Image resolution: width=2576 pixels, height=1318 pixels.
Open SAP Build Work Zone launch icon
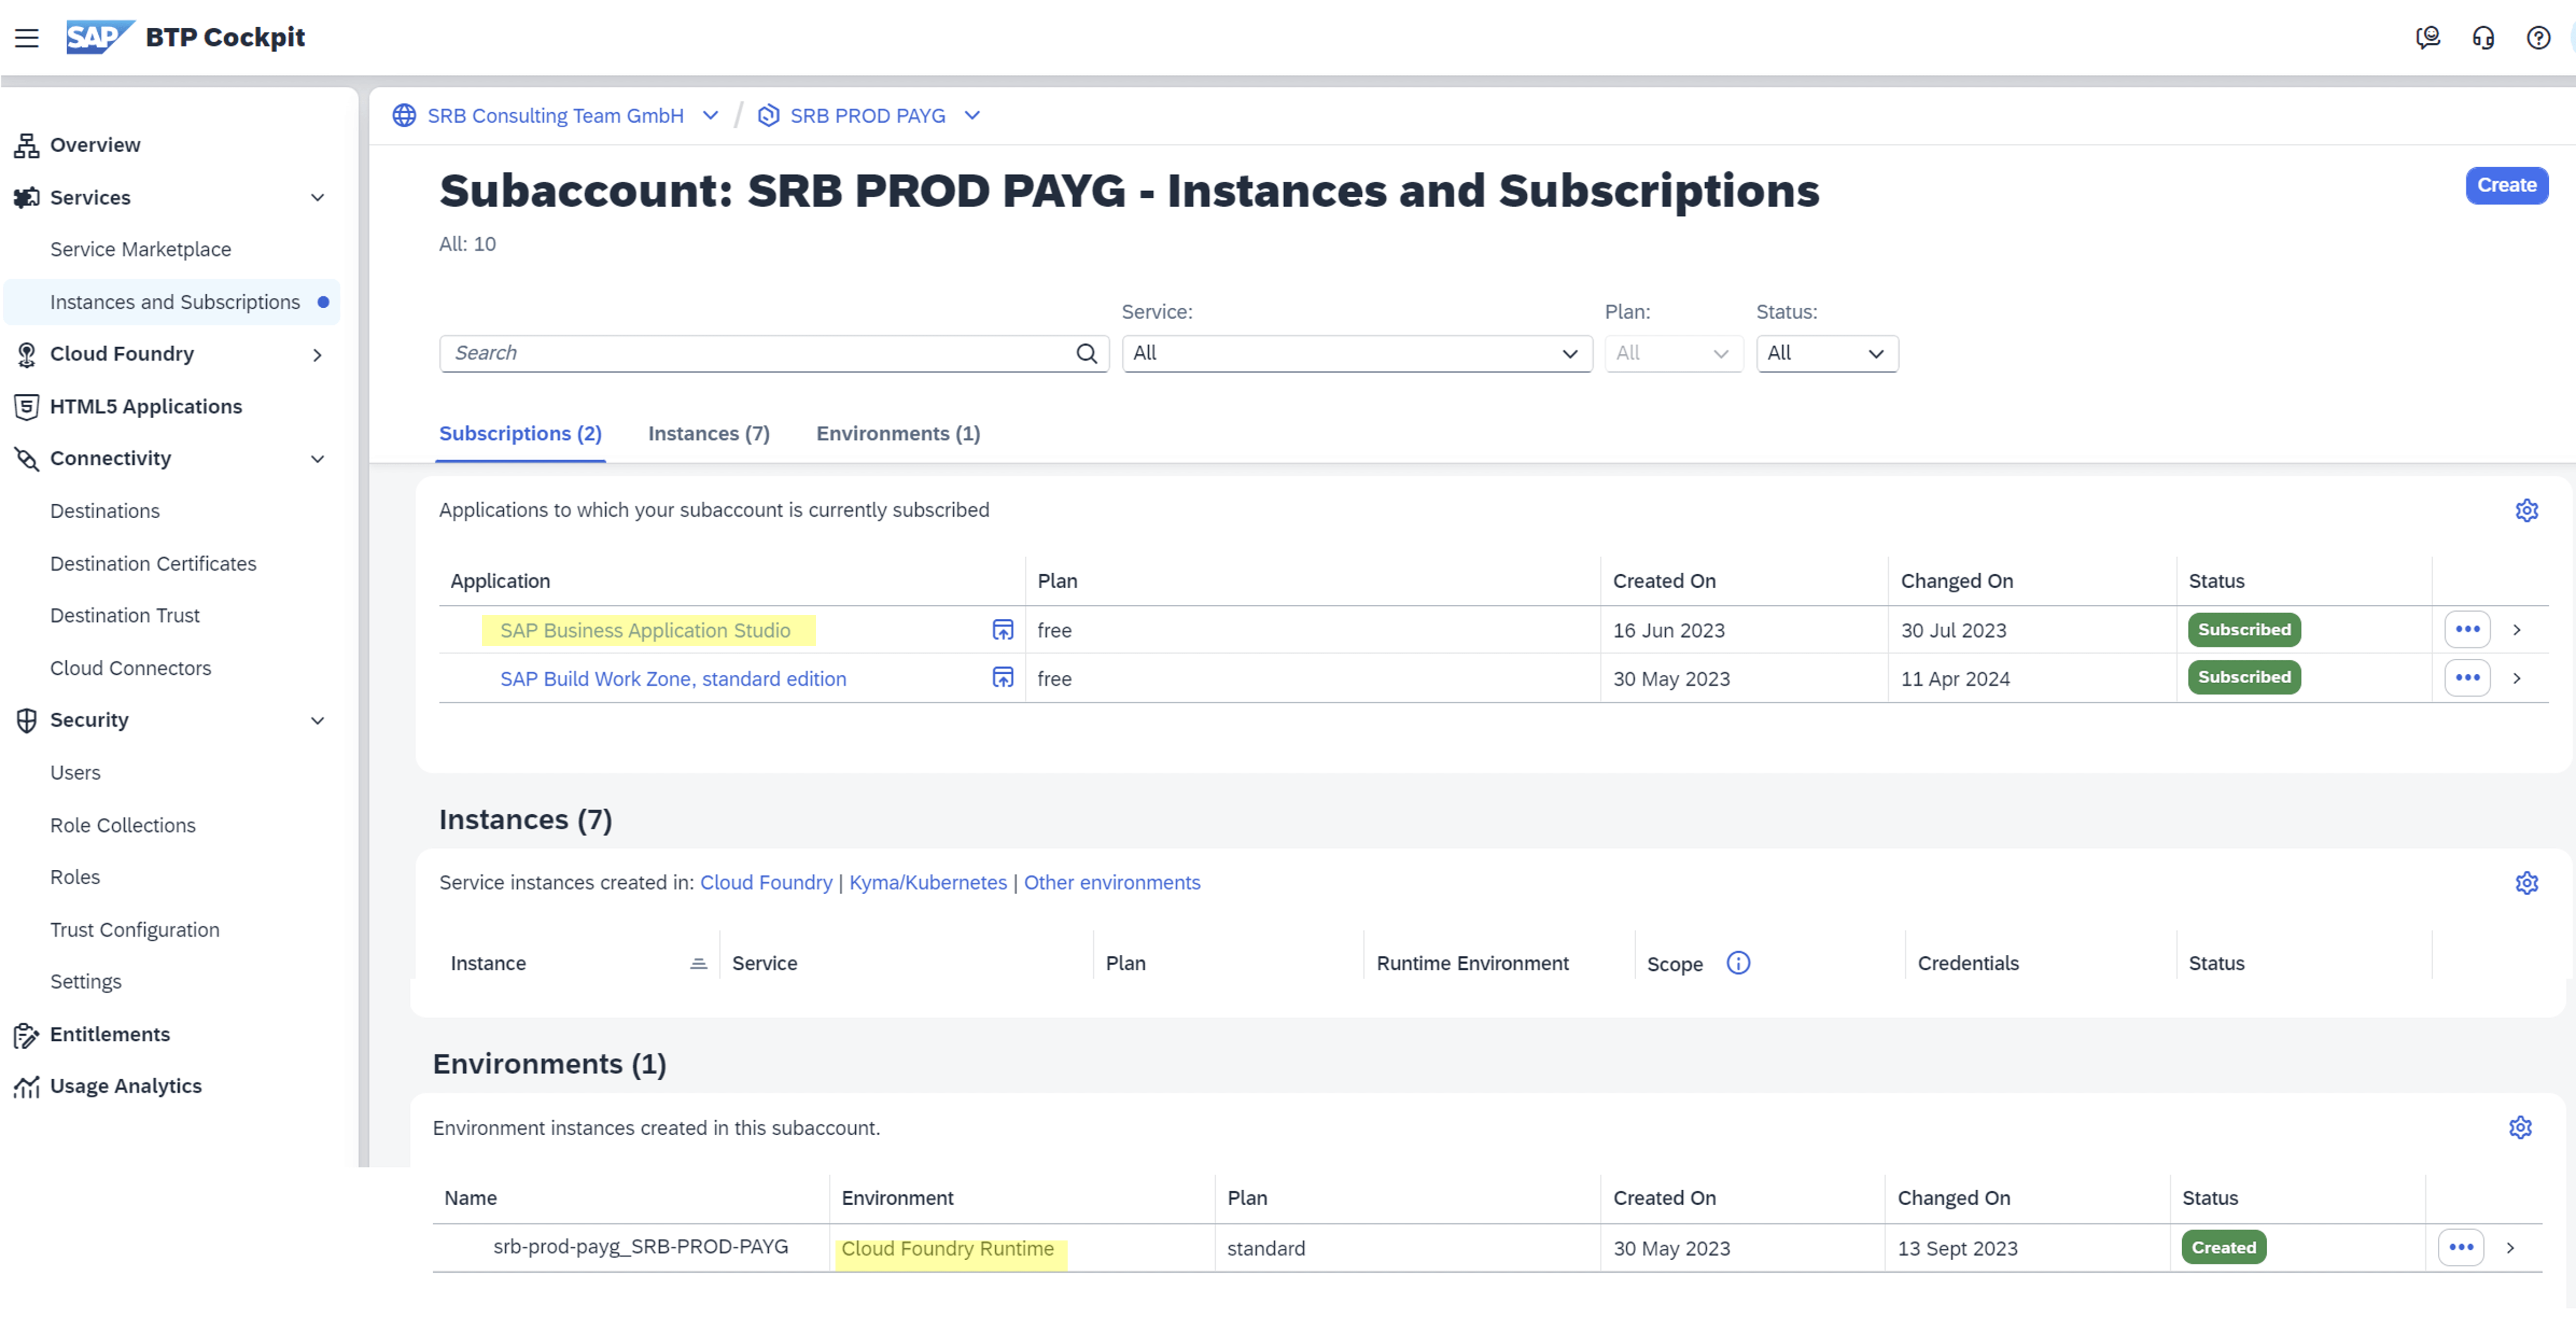[x=1002, y=678]
